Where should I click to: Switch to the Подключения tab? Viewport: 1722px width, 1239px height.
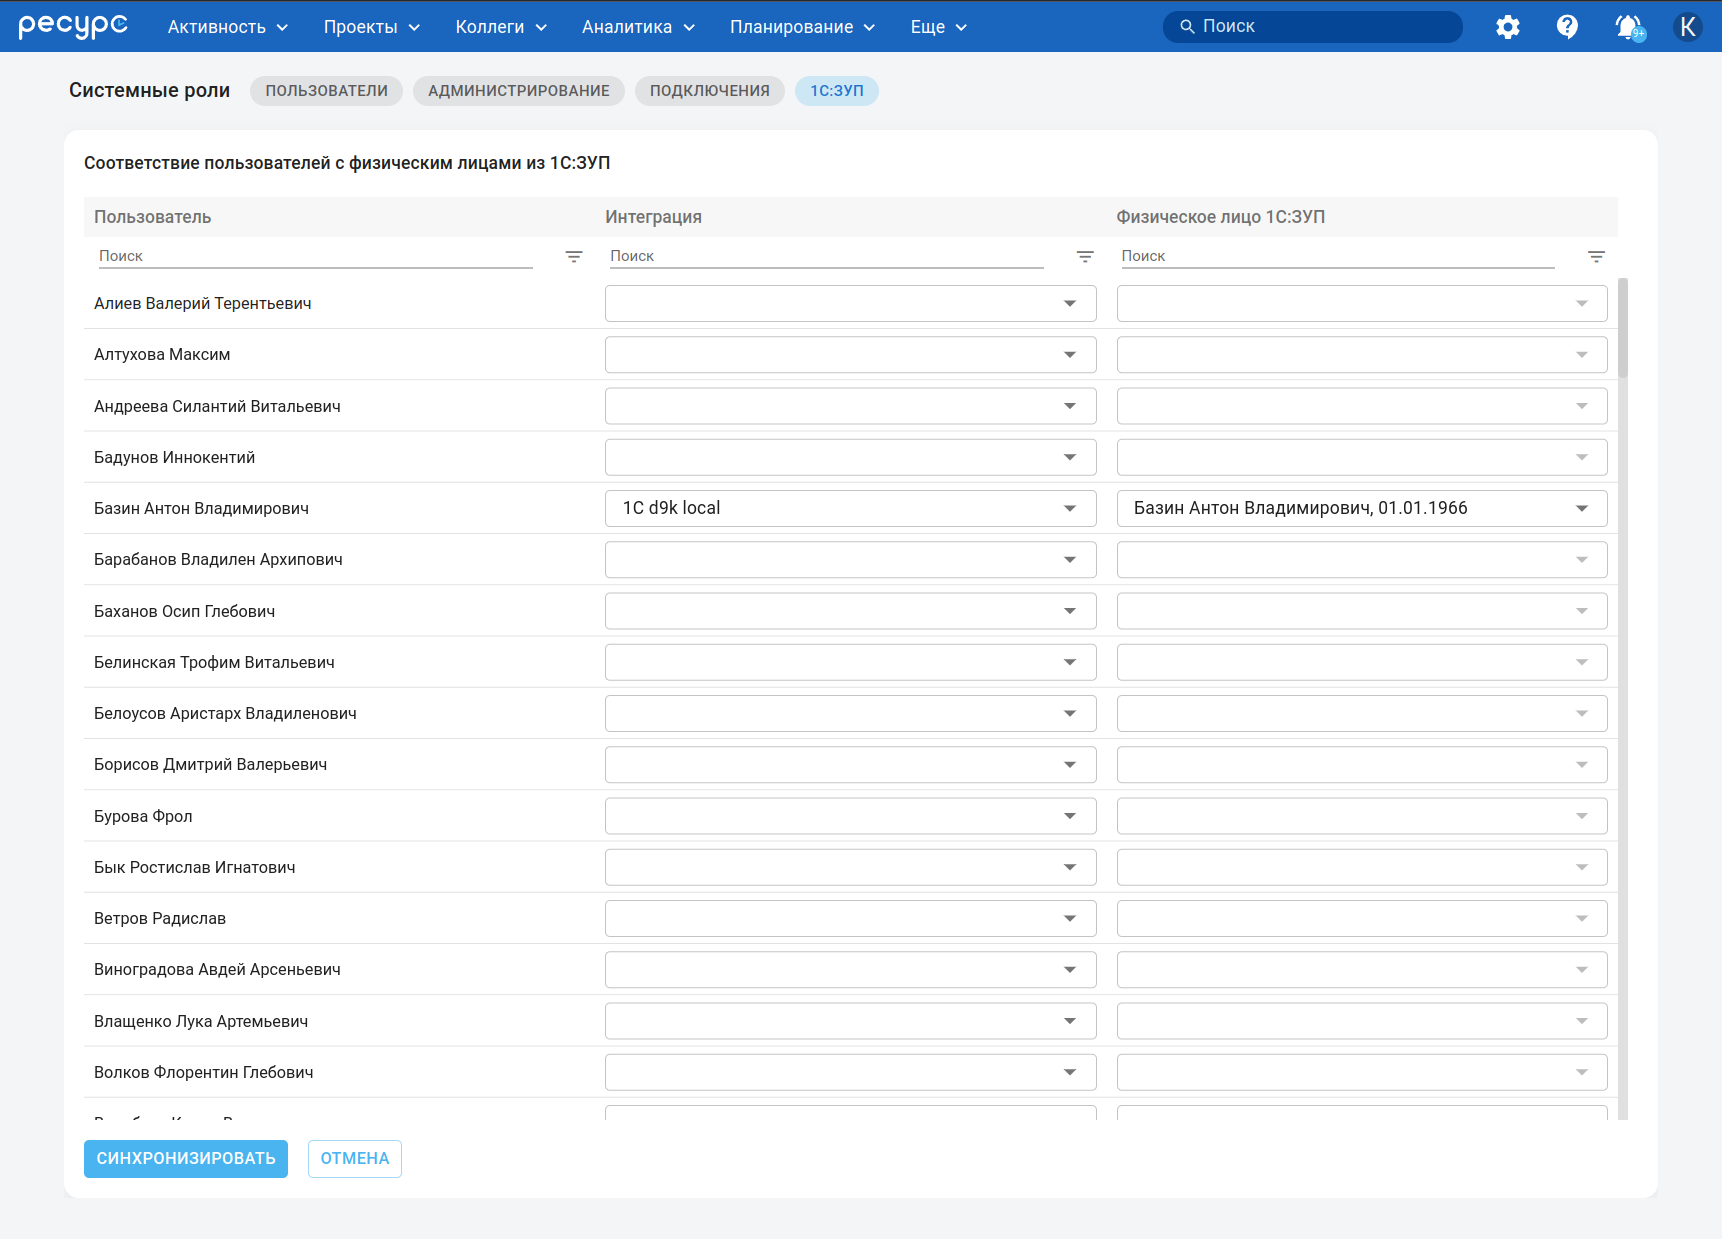click(710, 91)
